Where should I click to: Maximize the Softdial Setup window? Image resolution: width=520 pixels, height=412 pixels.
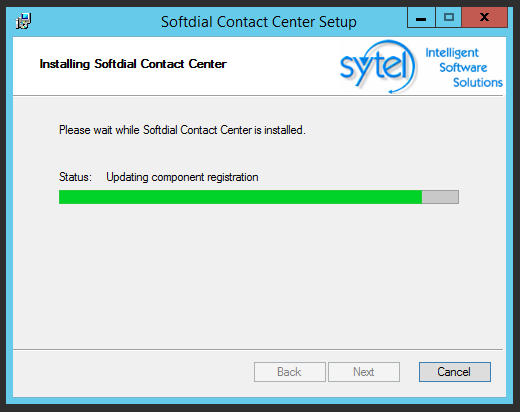[448, 18]
